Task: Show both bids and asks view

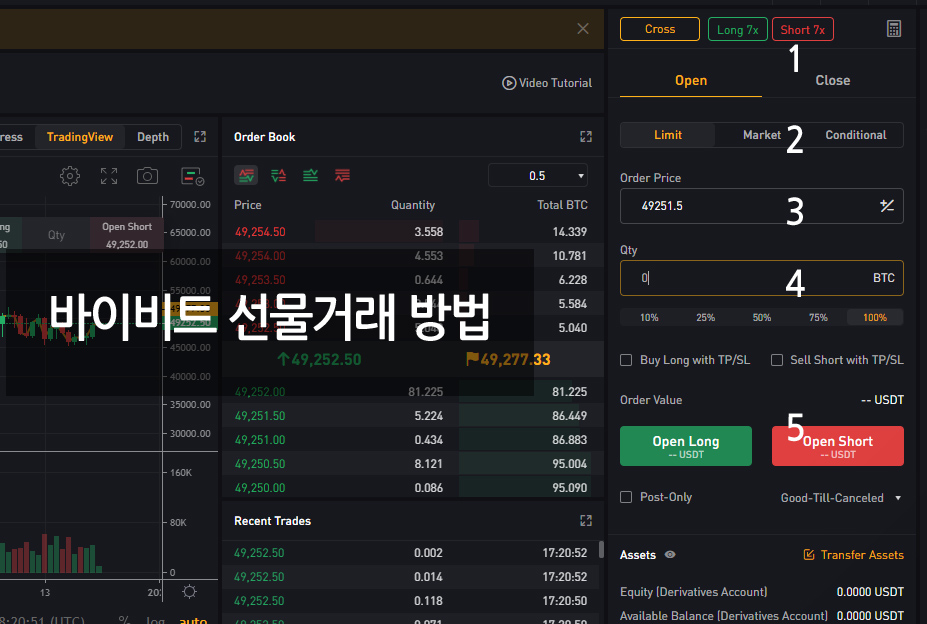Action: click(x=246, y=175)
